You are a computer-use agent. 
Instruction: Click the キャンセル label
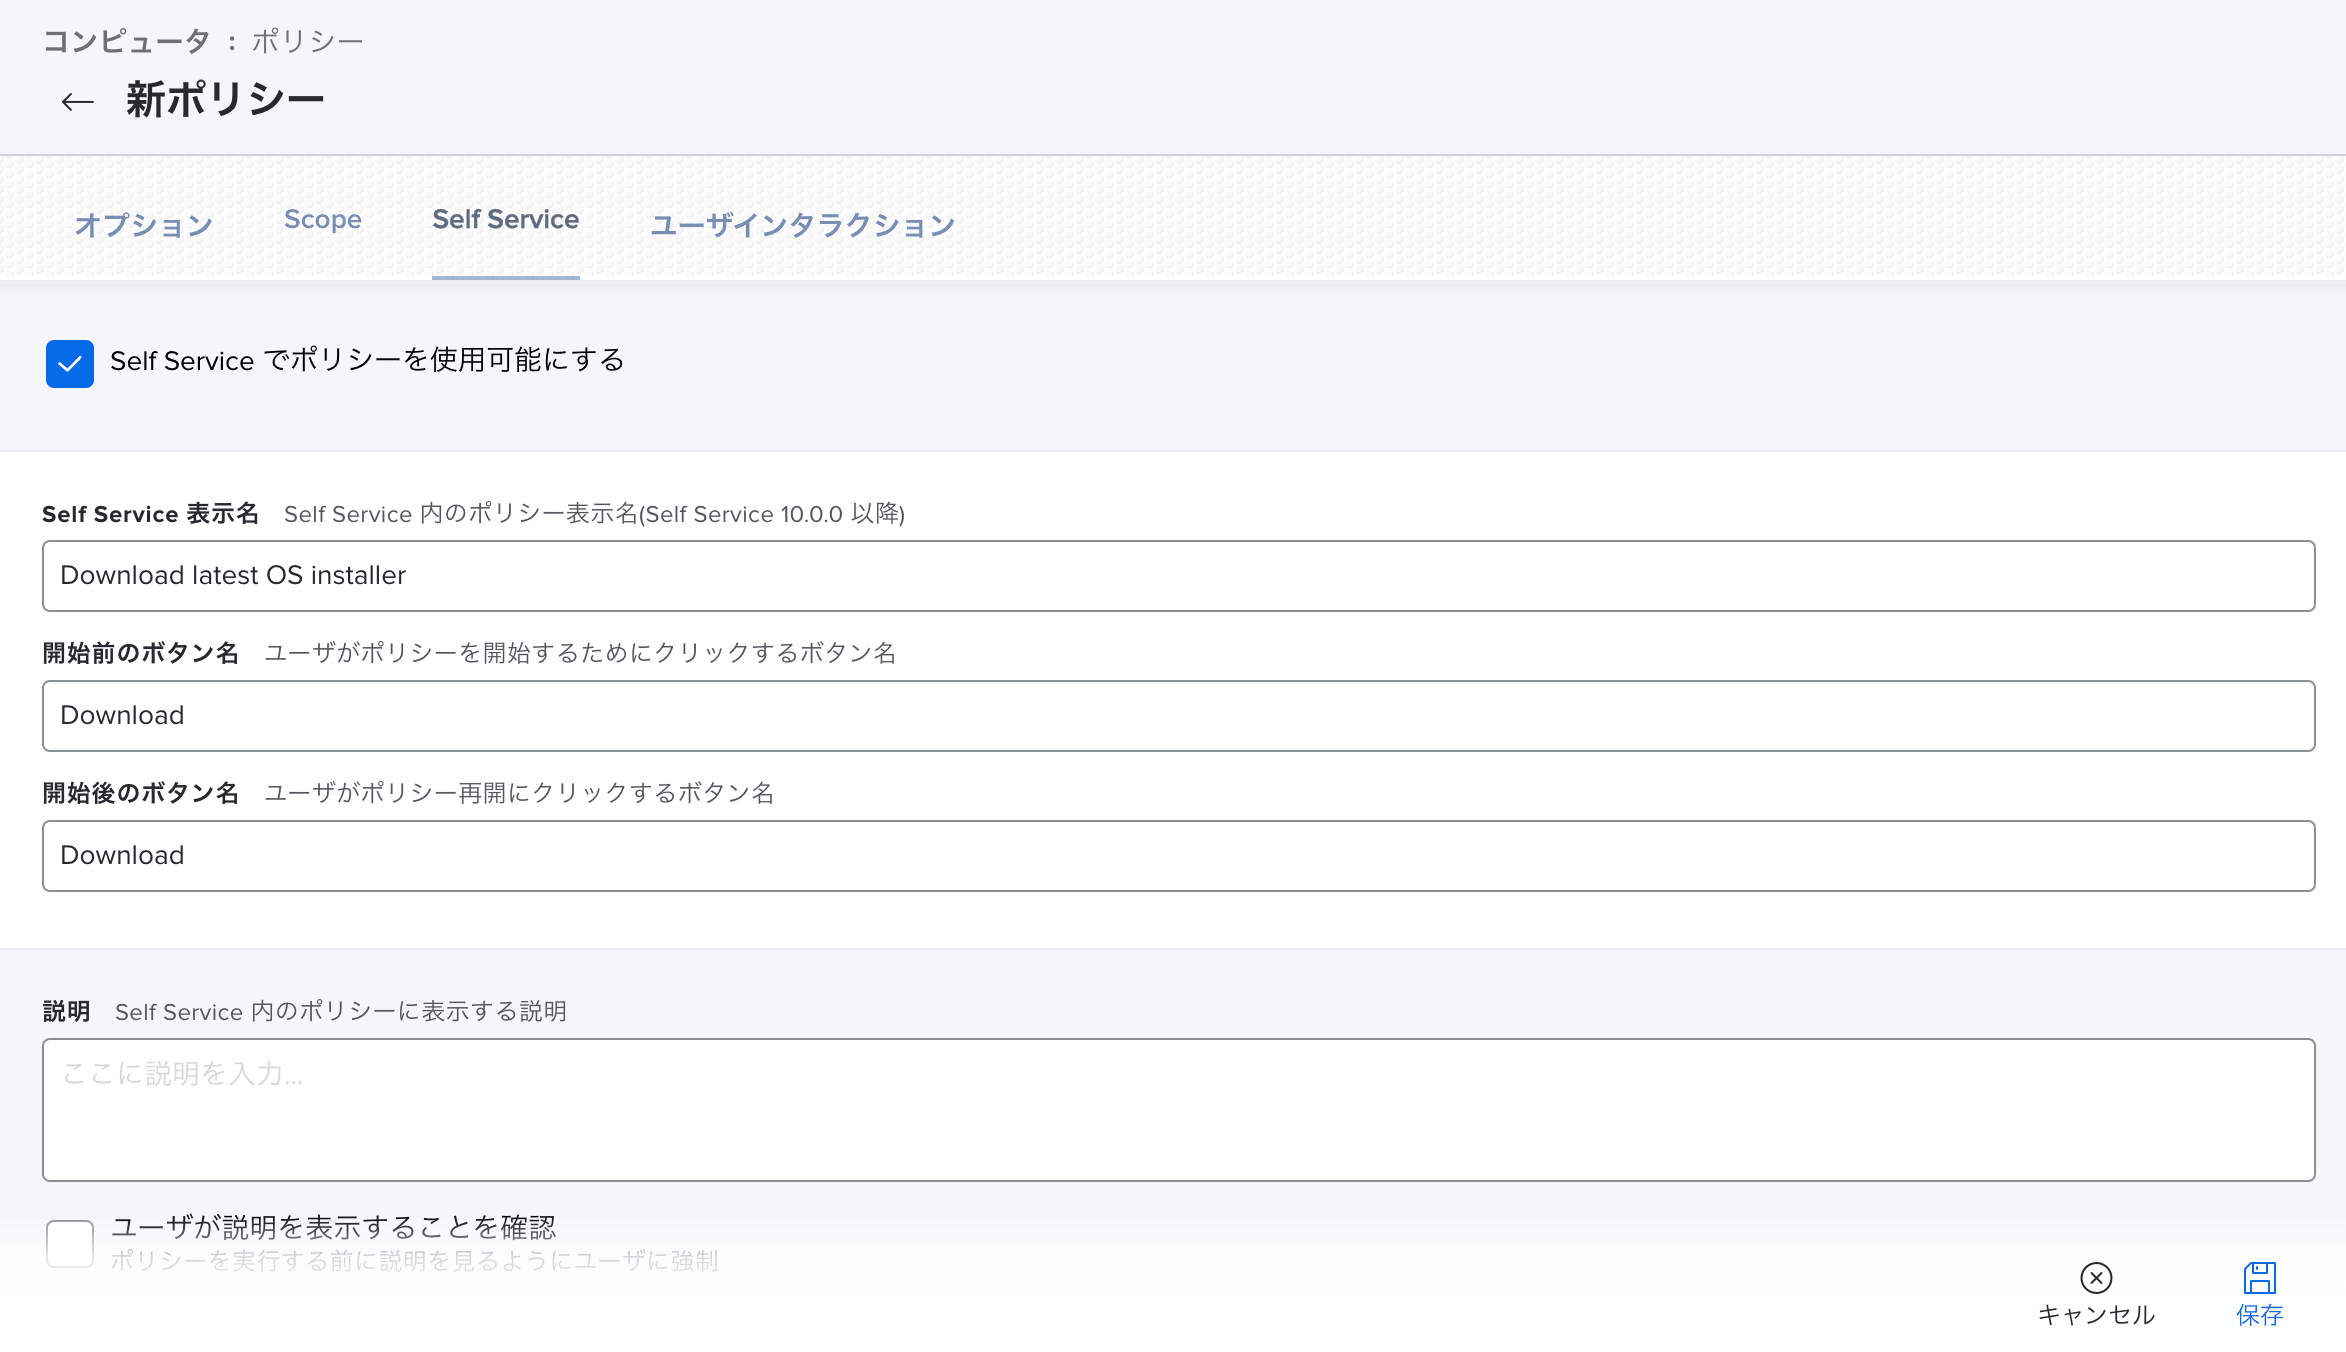click(x=2096, y=1314)
